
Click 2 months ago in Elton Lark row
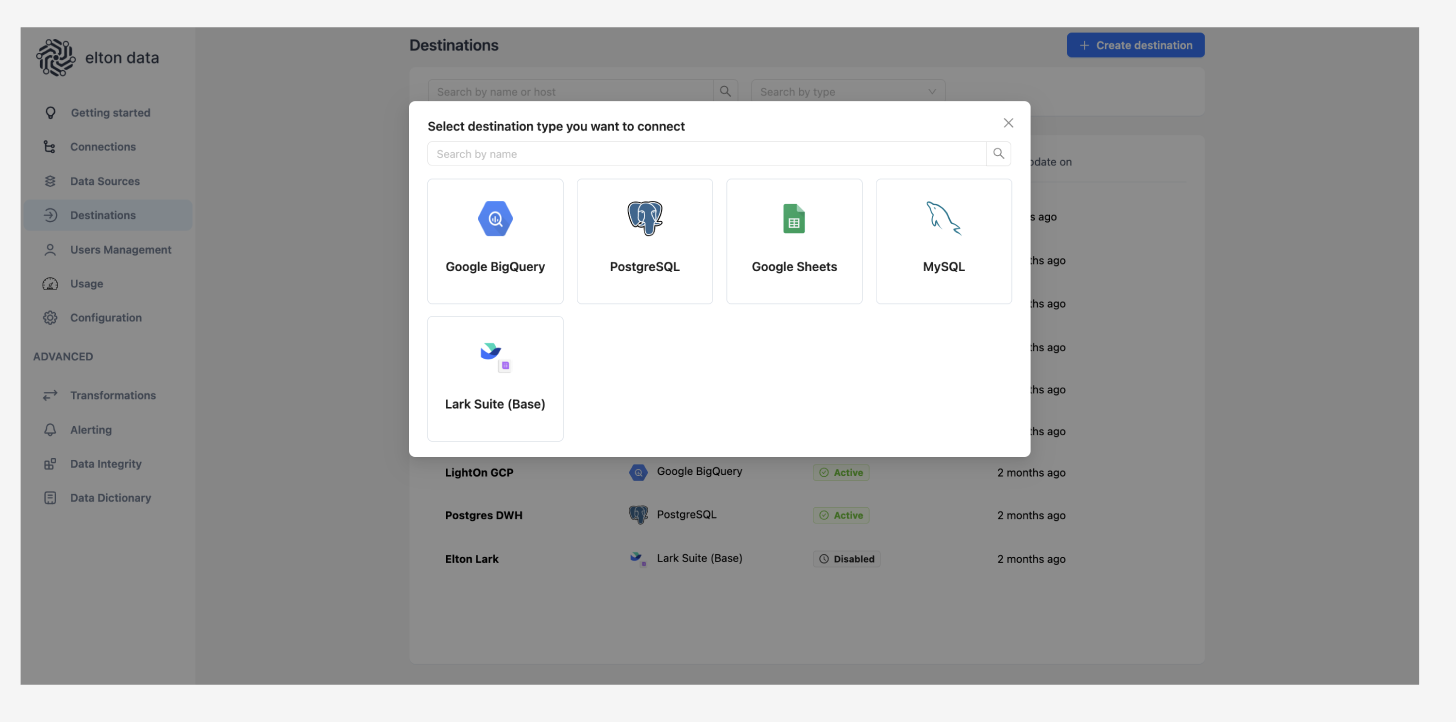click(1031, 559)
